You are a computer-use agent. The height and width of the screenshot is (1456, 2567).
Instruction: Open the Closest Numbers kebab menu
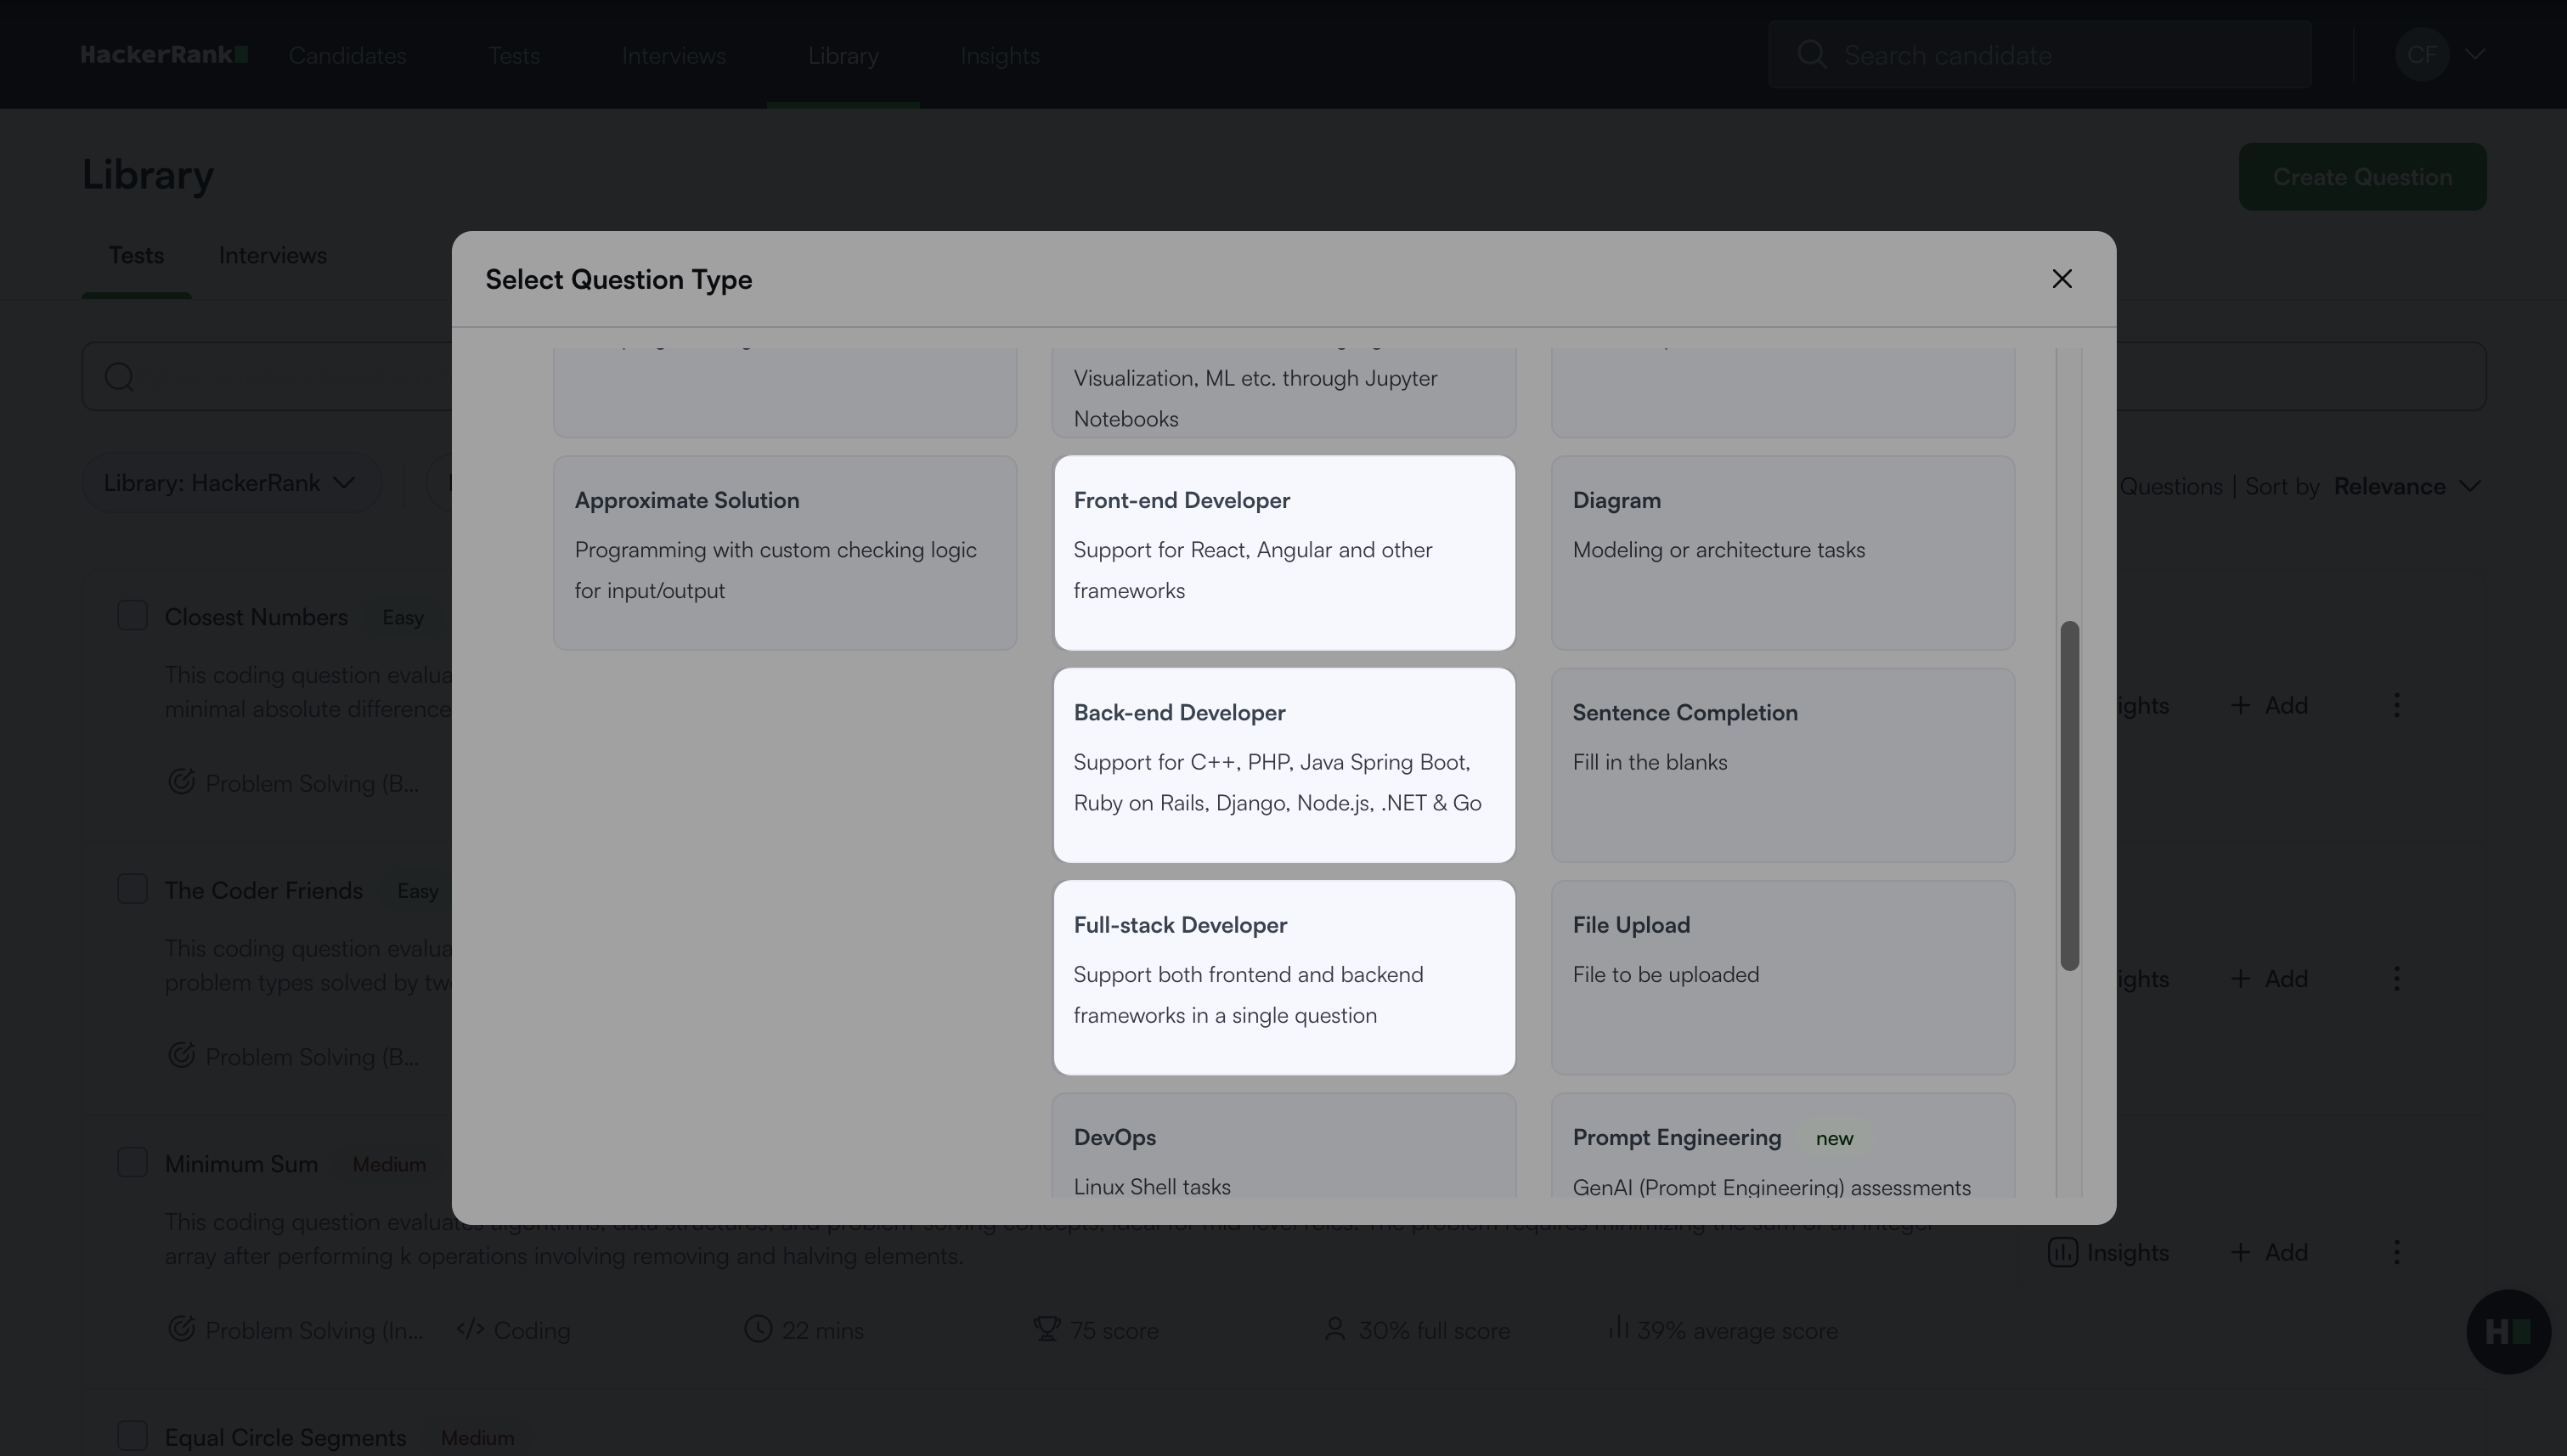(2396, 705)
